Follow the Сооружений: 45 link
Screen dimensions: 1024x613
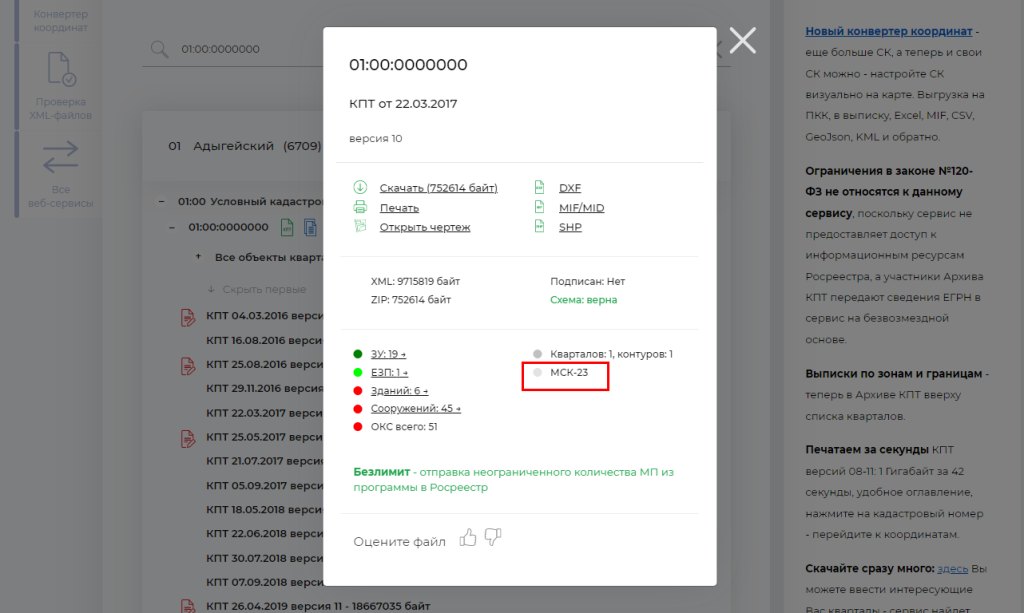tap(415, 408)
